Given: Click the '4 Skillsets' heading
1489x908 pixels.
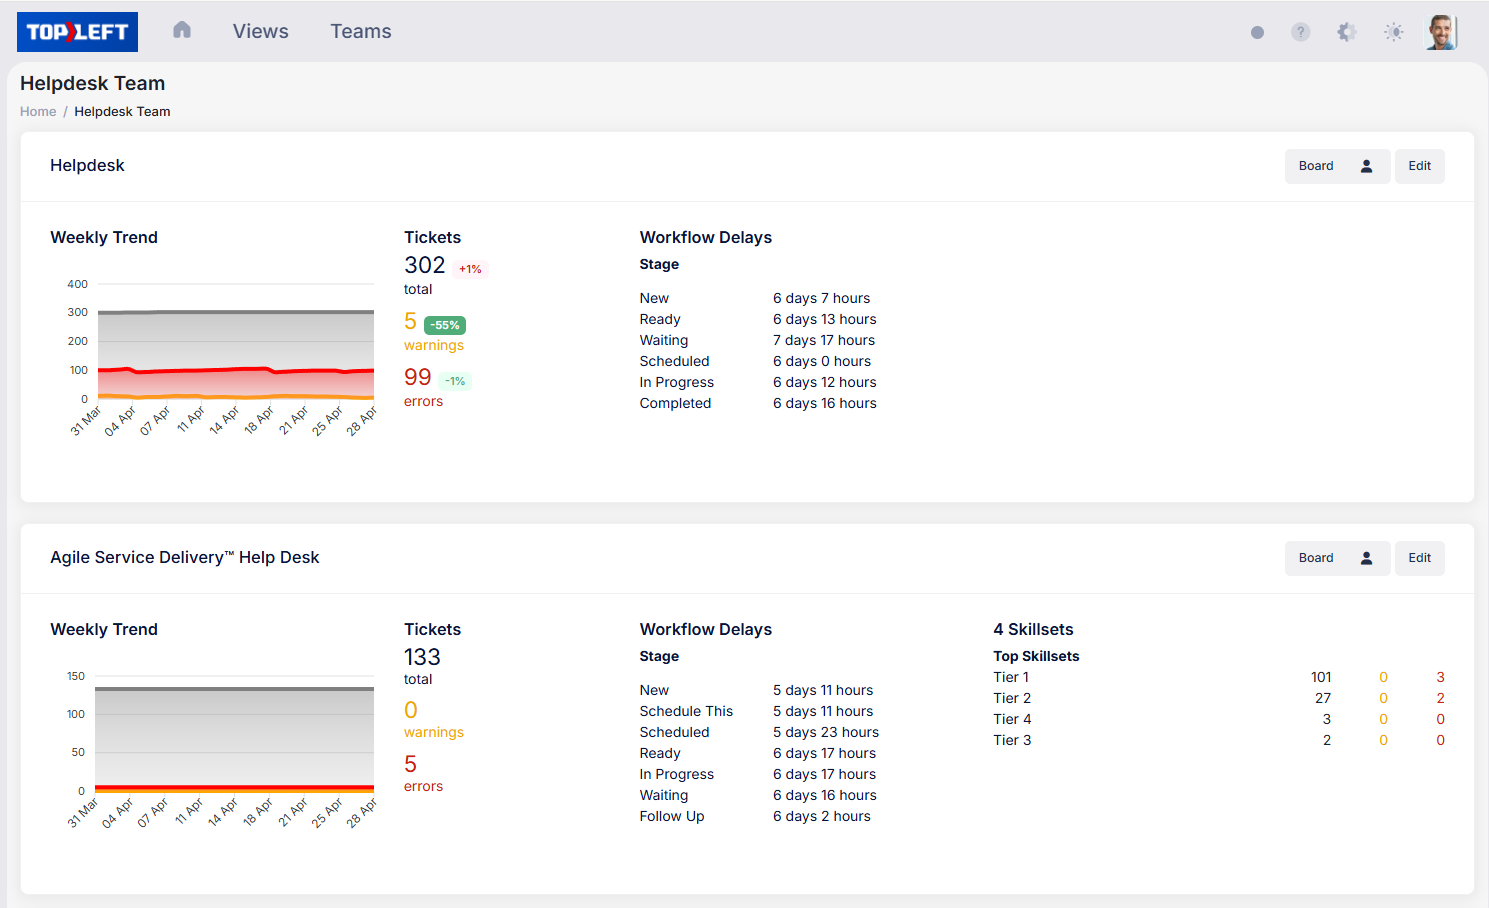Looking at the screenshot, I should coord(1033,629).
